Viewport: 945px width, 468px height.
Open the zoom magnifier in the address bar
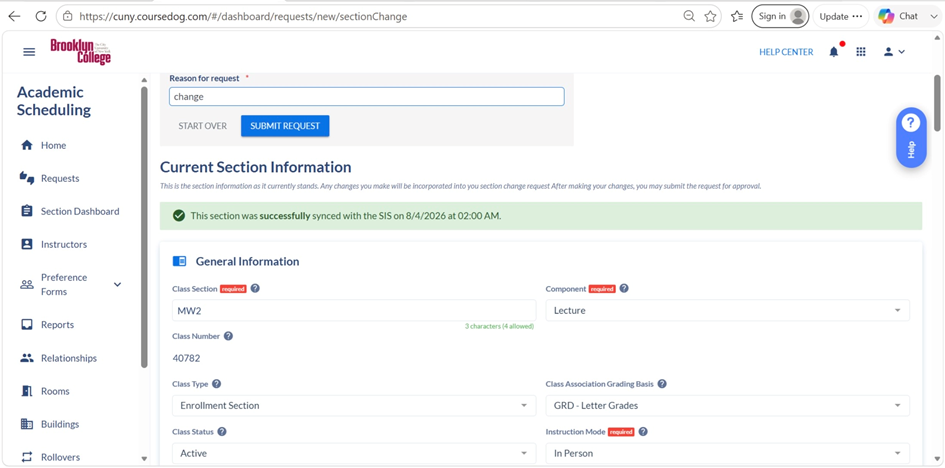pos(689,16)
